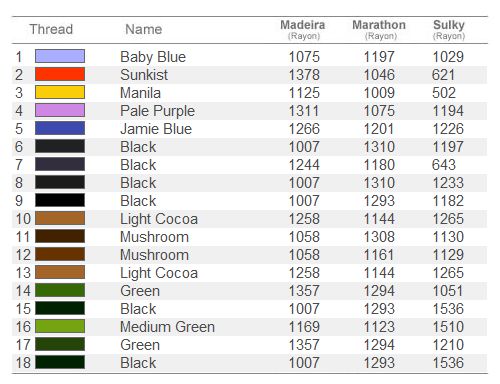Click the Manila yellow thread swatch
Image resolution: width=500 pixels, height=384 pixels.
(x=60, y=92)
